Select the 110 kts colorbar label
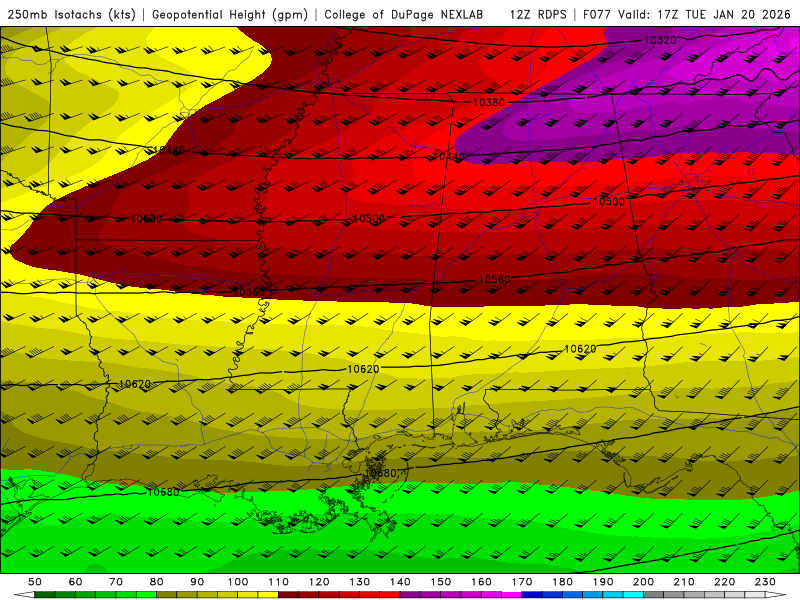This screenshot has height=600, width=800. coord(279,582)
